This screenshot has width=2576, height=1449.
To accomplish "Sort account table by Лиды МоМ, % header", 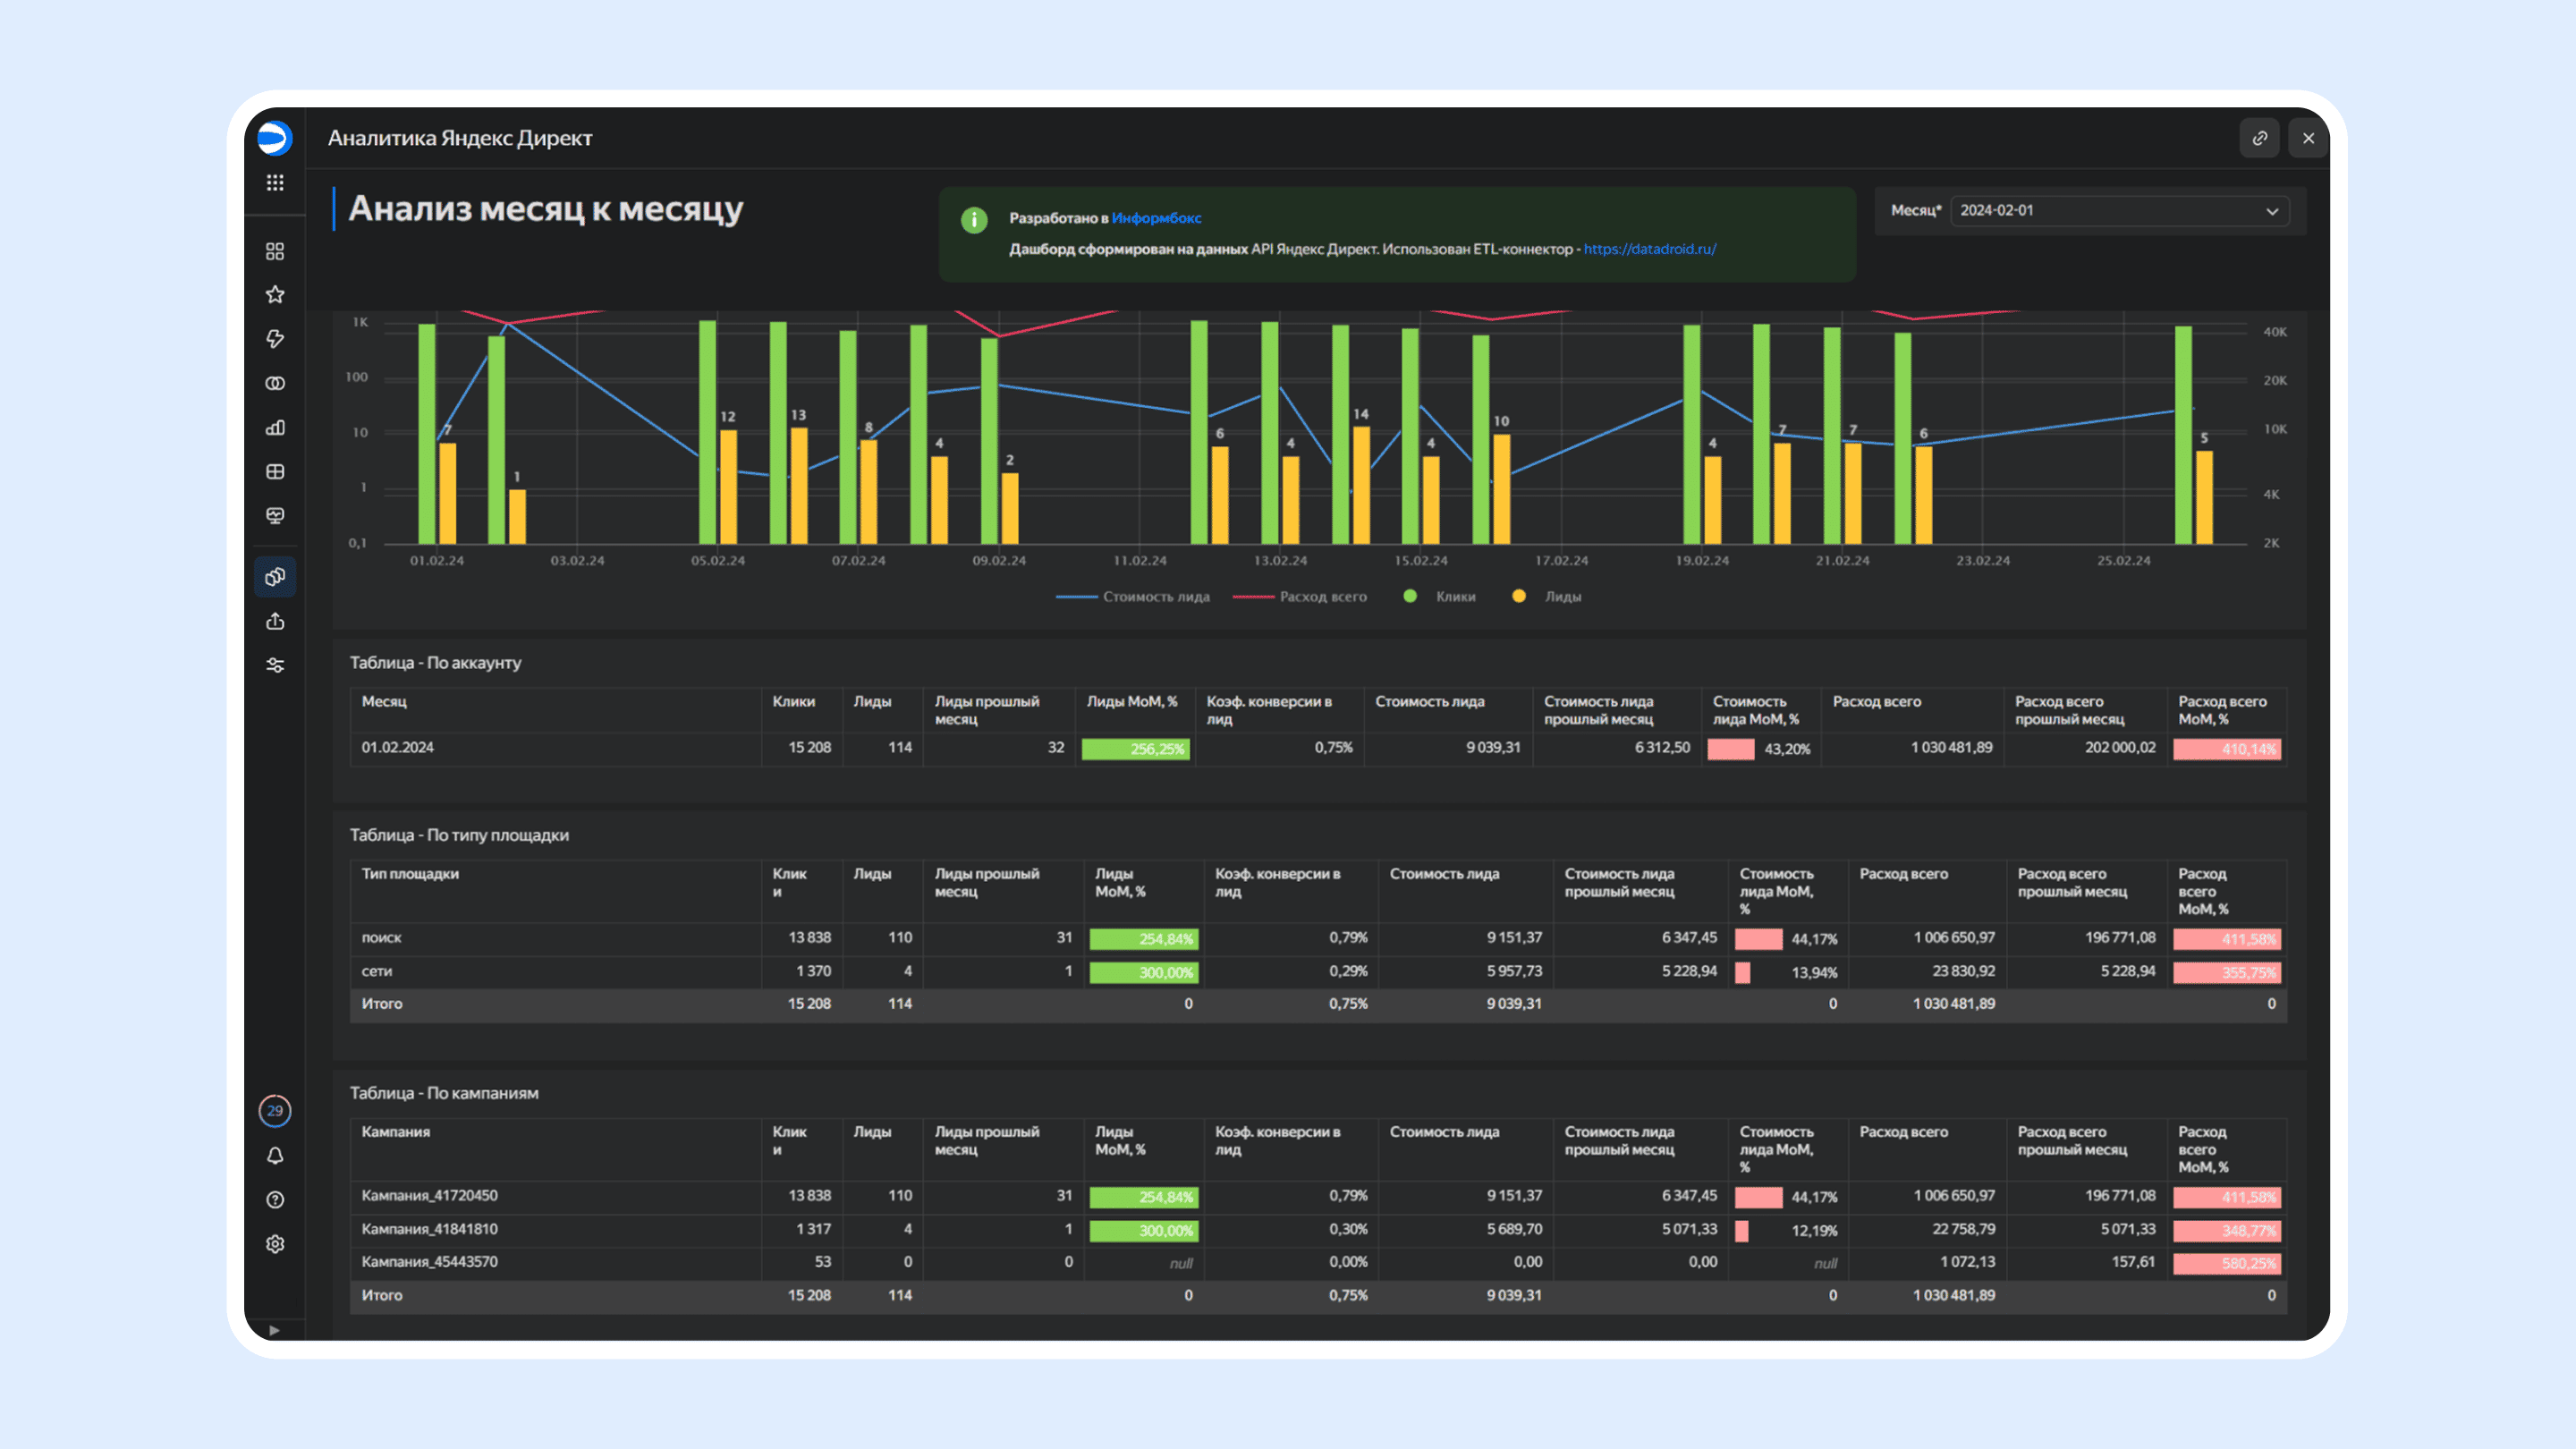I will coord(1132,702).
